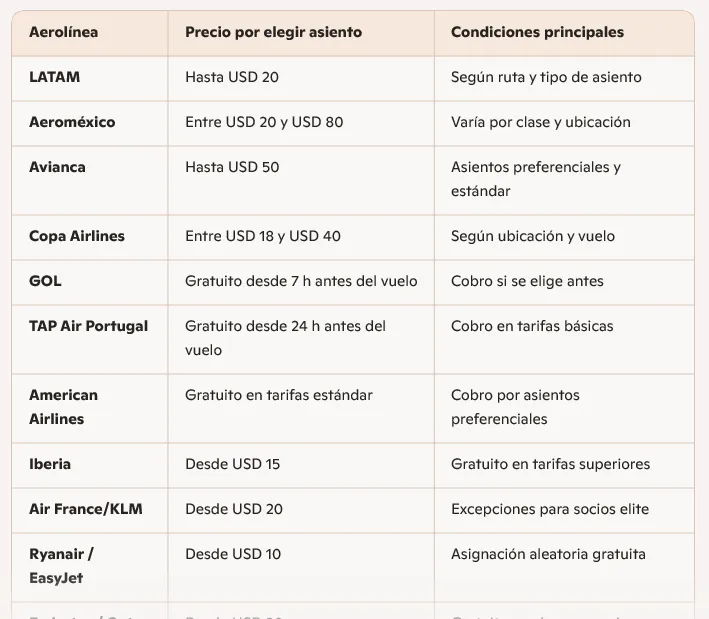Click the Cobro en tarifas básicas condition
Screen dimensions: 709x619
point(532,326)
